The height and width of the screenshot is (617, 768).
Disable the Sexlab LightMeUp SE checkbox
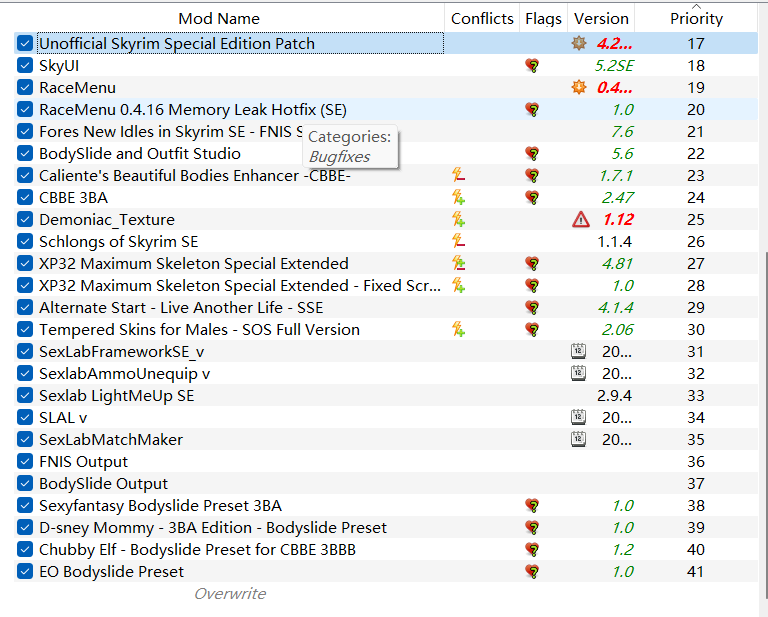click(24, 395)
